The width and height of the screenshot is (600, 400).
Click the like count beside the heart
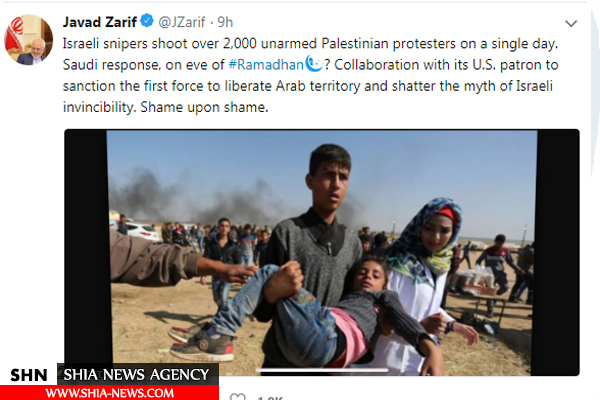270,398
